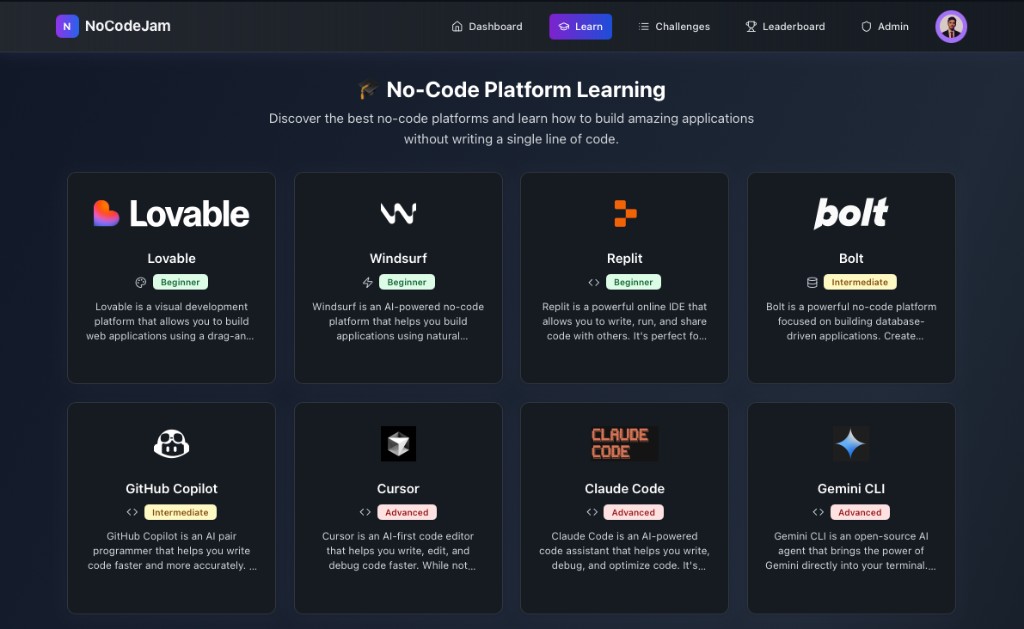Click the Gemini CLI sparkle logo

click(851, 443)
